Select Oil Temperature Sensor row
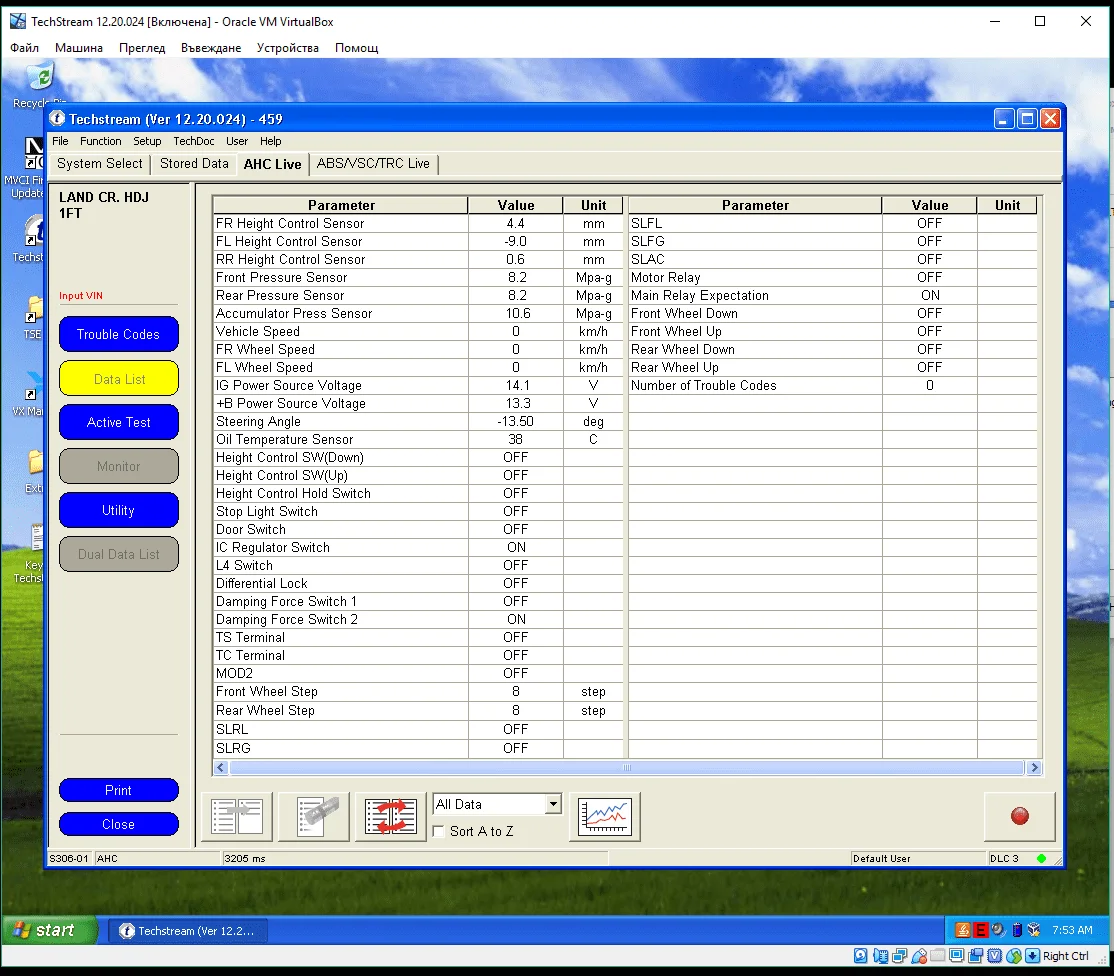 418,440
